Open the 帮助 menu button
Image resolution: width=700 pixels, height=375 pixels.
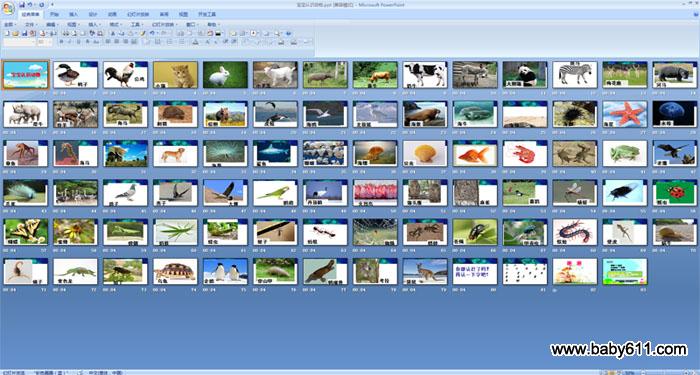[x=213, y=25]
